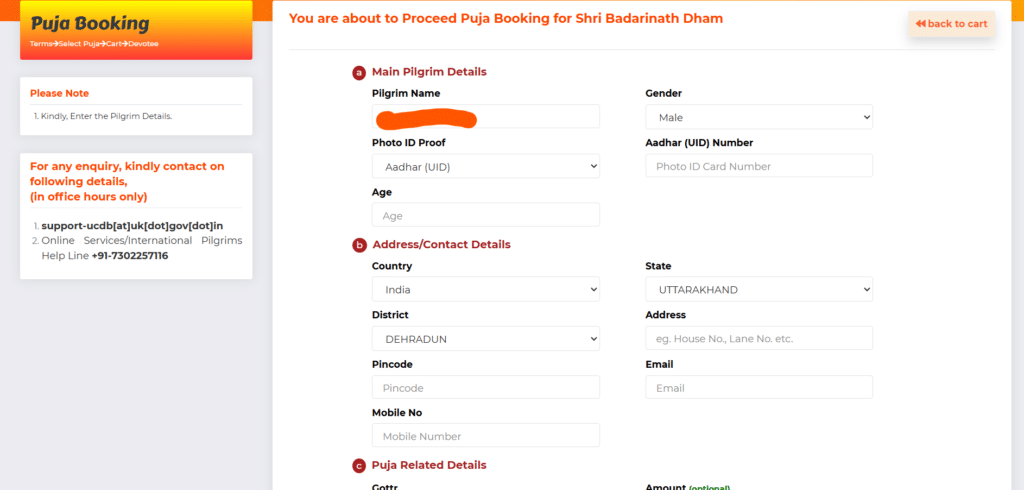
Task: Expand the Country dropdown set to India
Action: pos(486,289)
